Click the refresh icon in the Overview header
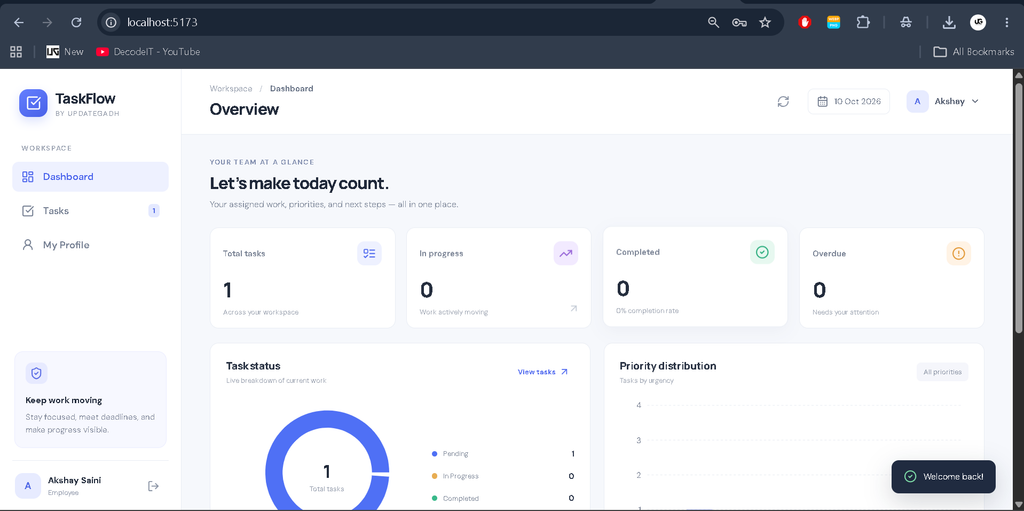1024x511 pixels. pyautogui.click(x=783, y=101)
